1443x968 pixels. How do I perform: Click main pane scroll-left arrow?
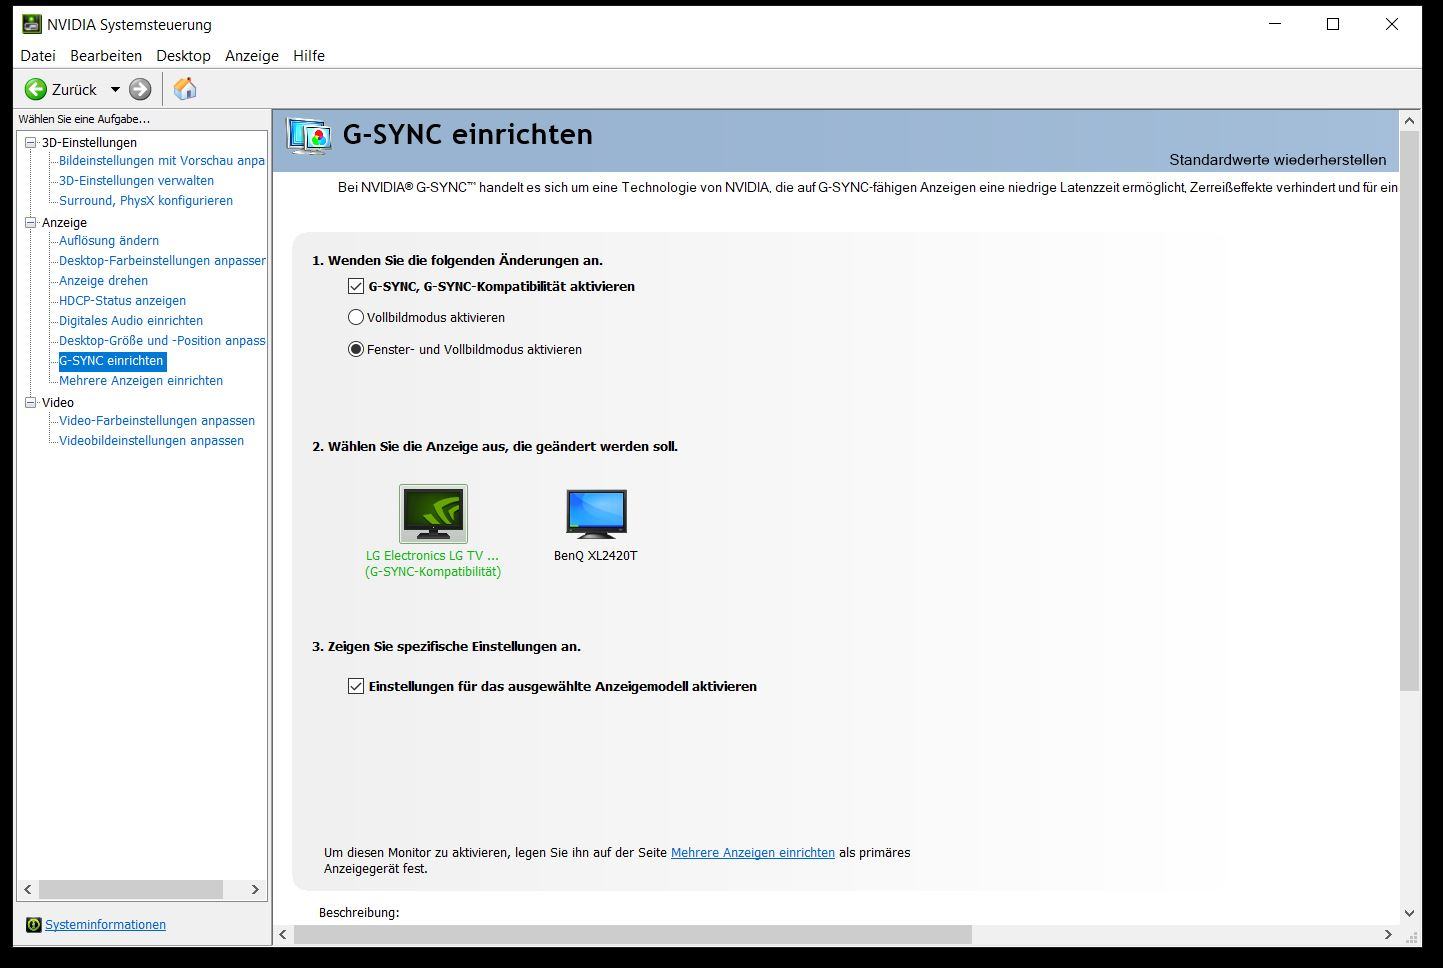coord(283,934)
